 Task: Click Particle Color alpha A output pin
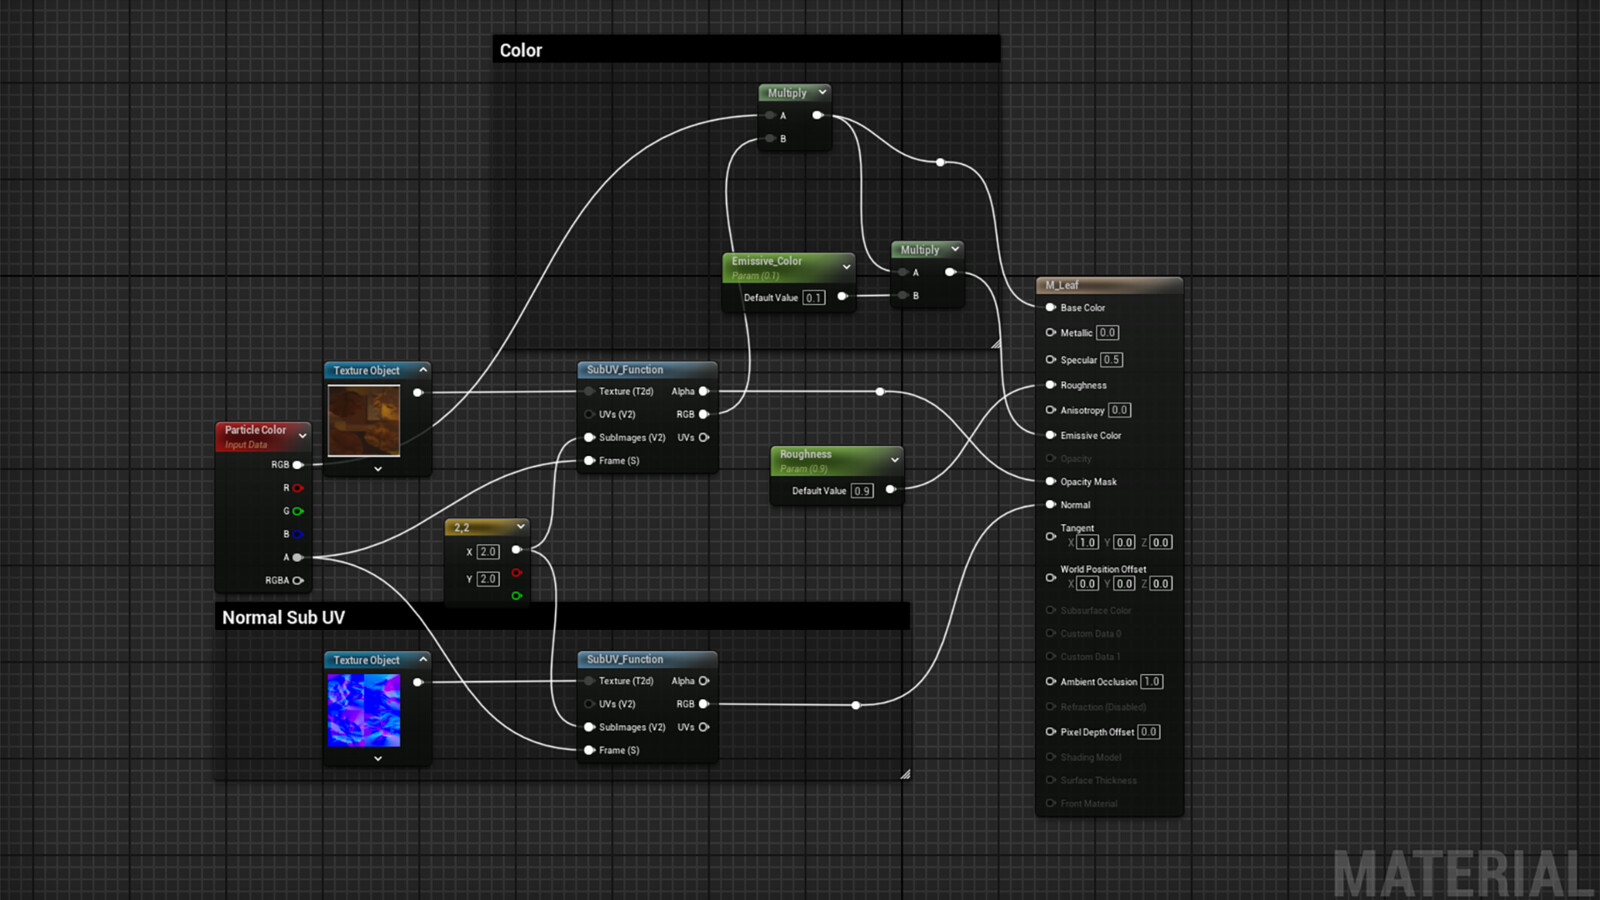298,557
